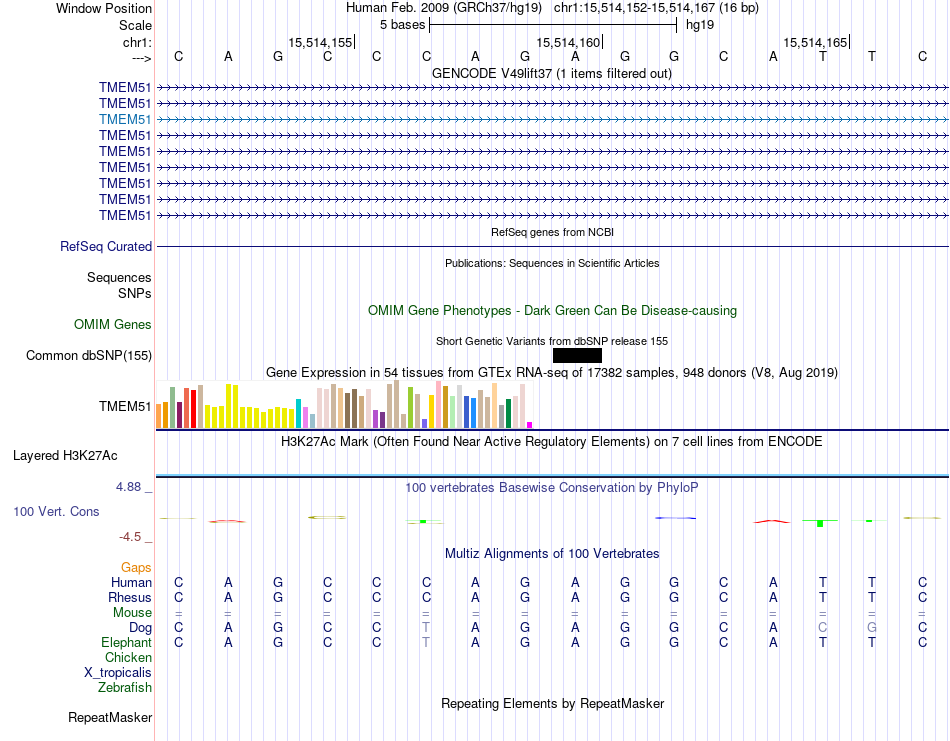950x741 pixels.
Task: Click TMEM51 label beside the GTEx bar chart
Action: [125, 407]
